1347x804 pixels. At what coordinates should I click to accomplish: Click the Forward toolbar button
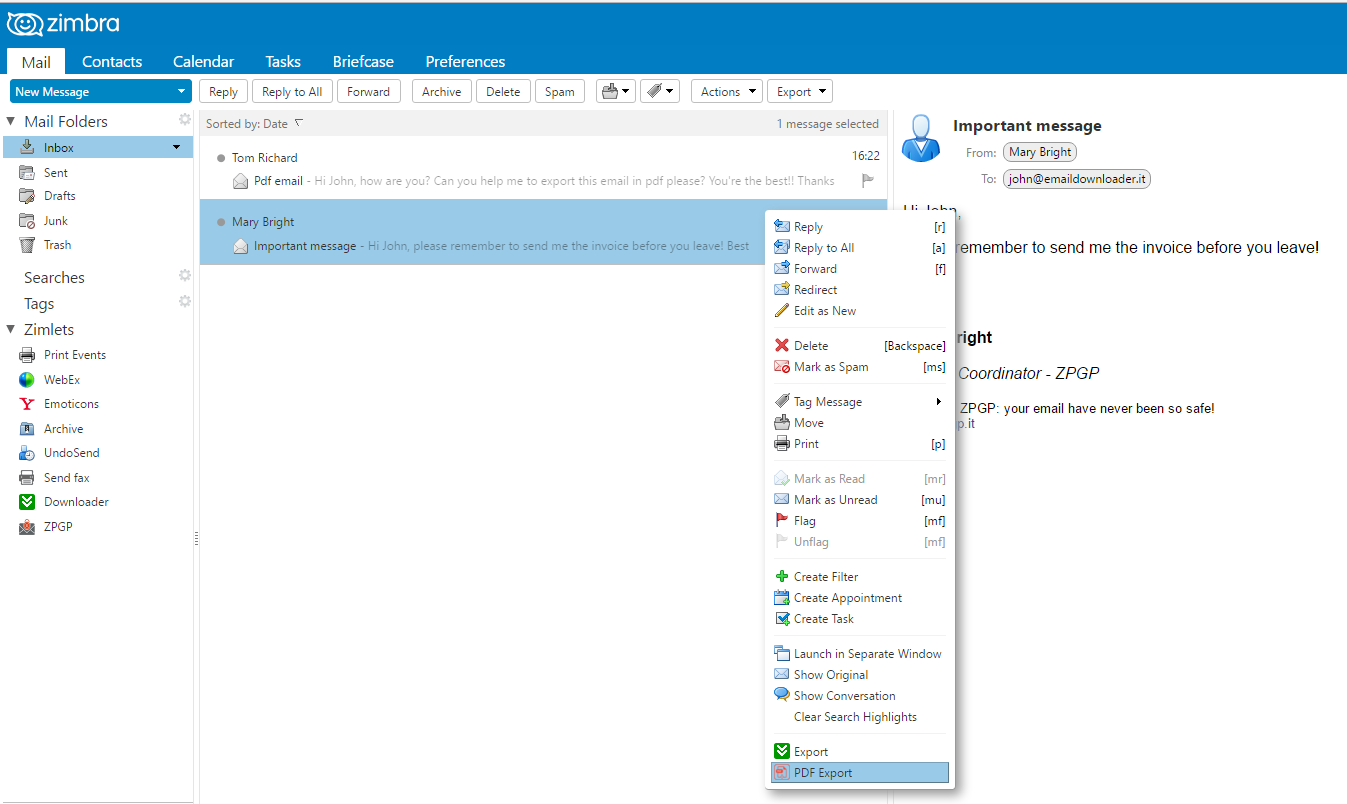coord(369,91)
